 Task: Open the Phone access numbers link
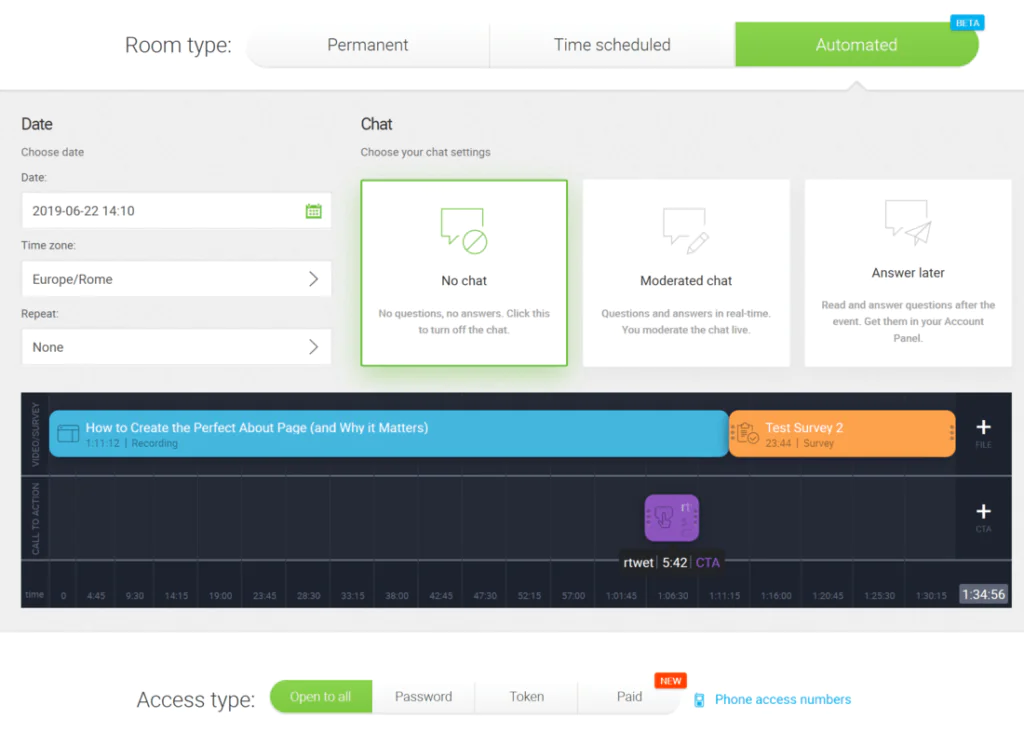point(782,700)
